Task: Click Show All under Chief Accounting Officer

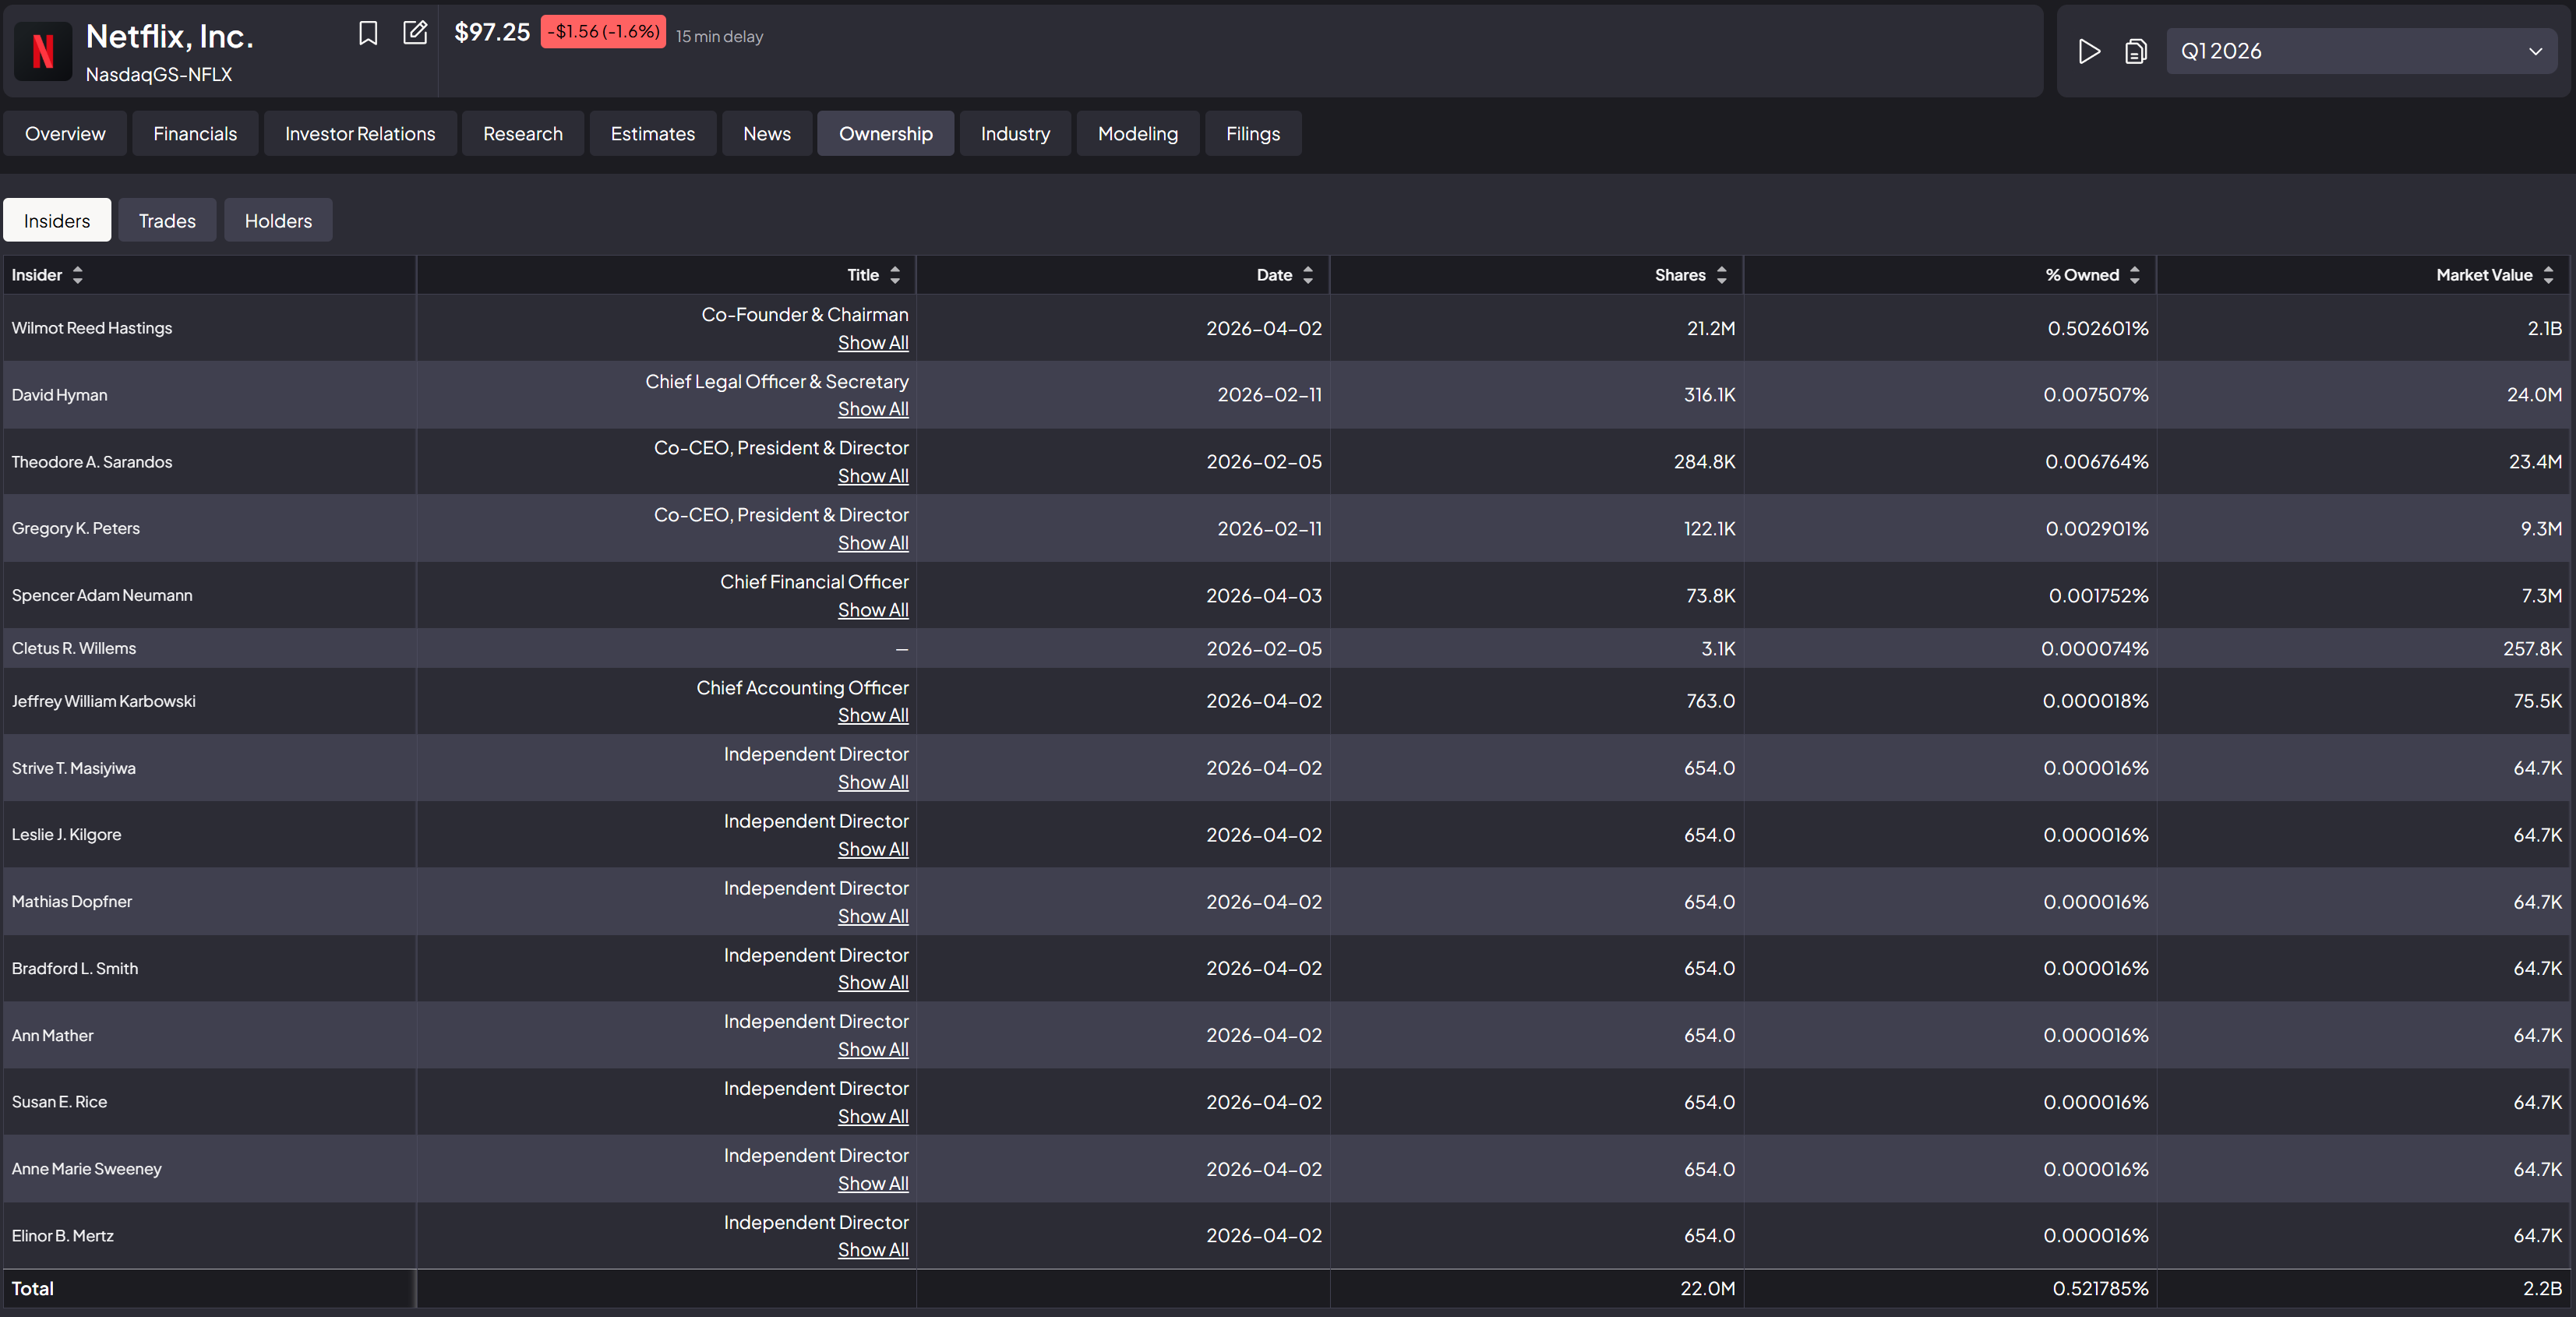Action: (872, 715)
